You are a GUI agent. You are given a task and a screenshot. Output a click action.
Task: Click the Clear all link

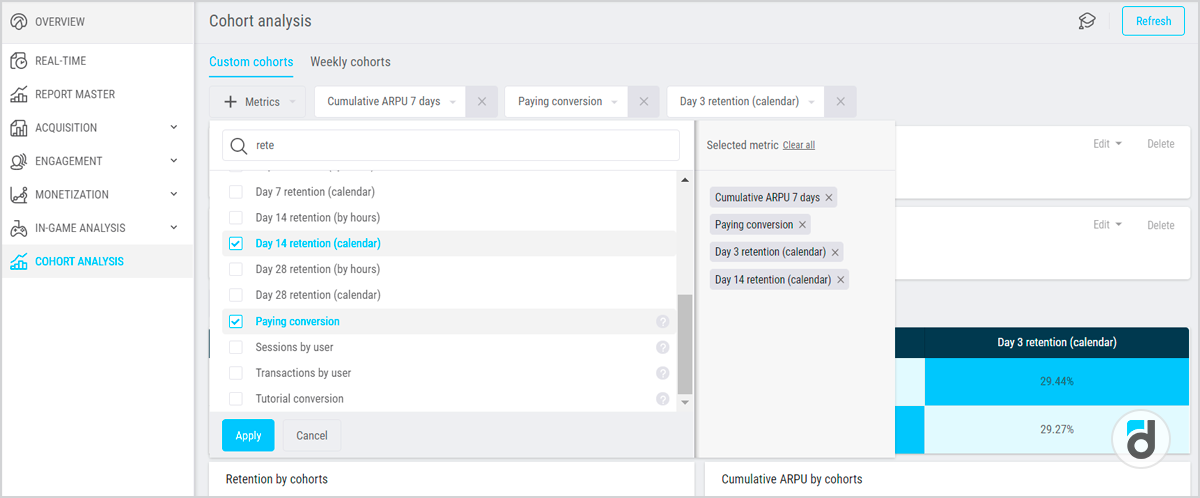point(798,145)
